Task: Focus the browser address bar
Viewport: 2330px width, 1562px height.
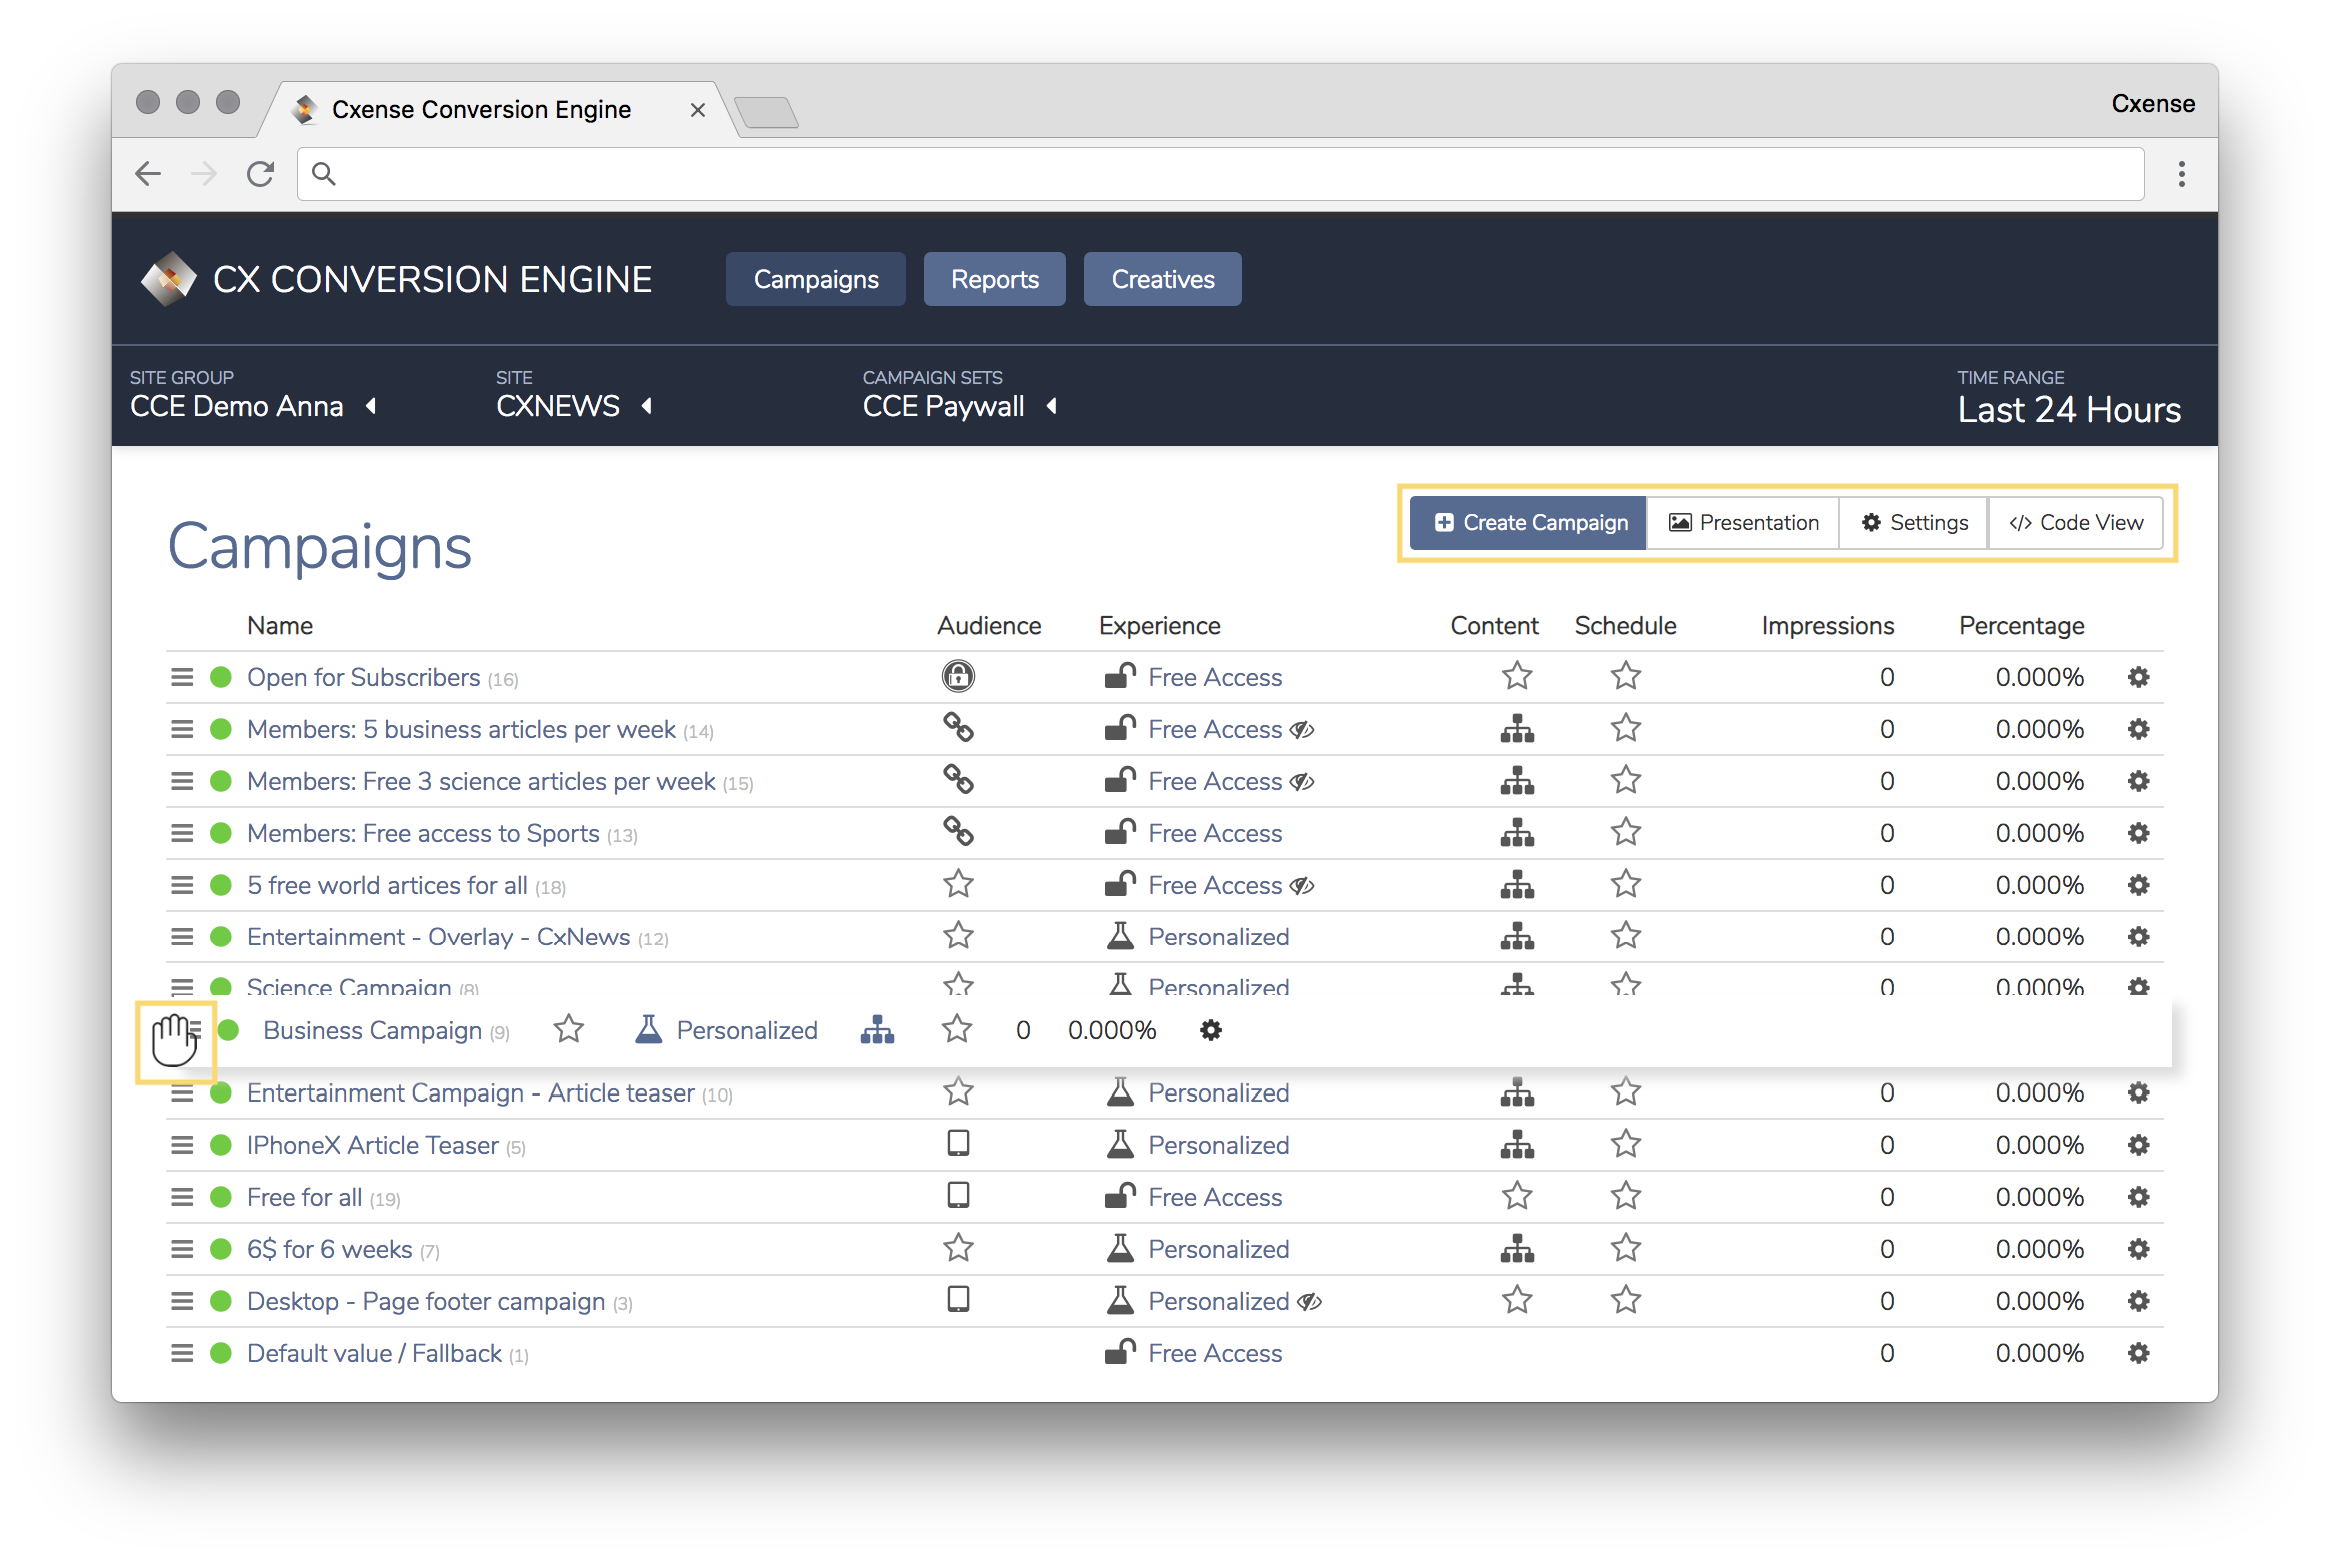Action: 1220,174
